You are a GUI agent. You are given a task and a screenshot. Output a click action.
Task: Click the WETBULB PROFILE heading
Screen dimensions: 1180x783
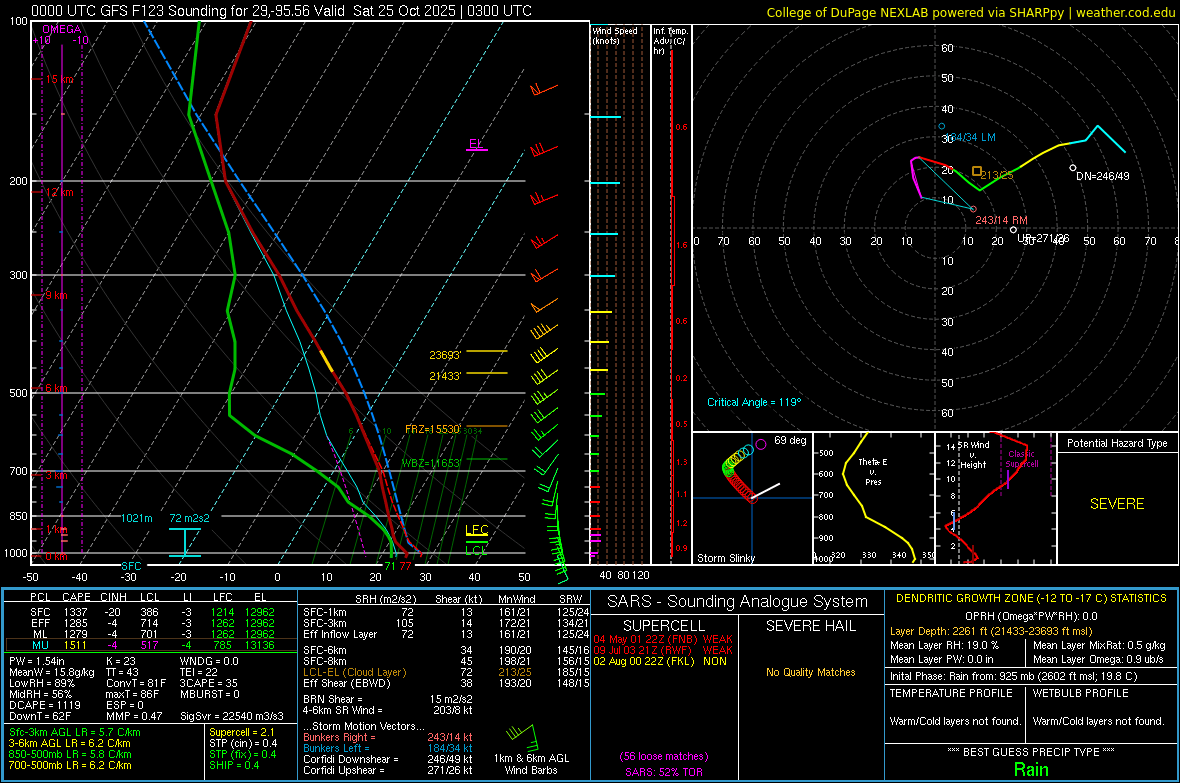(x=1081, y=693)
